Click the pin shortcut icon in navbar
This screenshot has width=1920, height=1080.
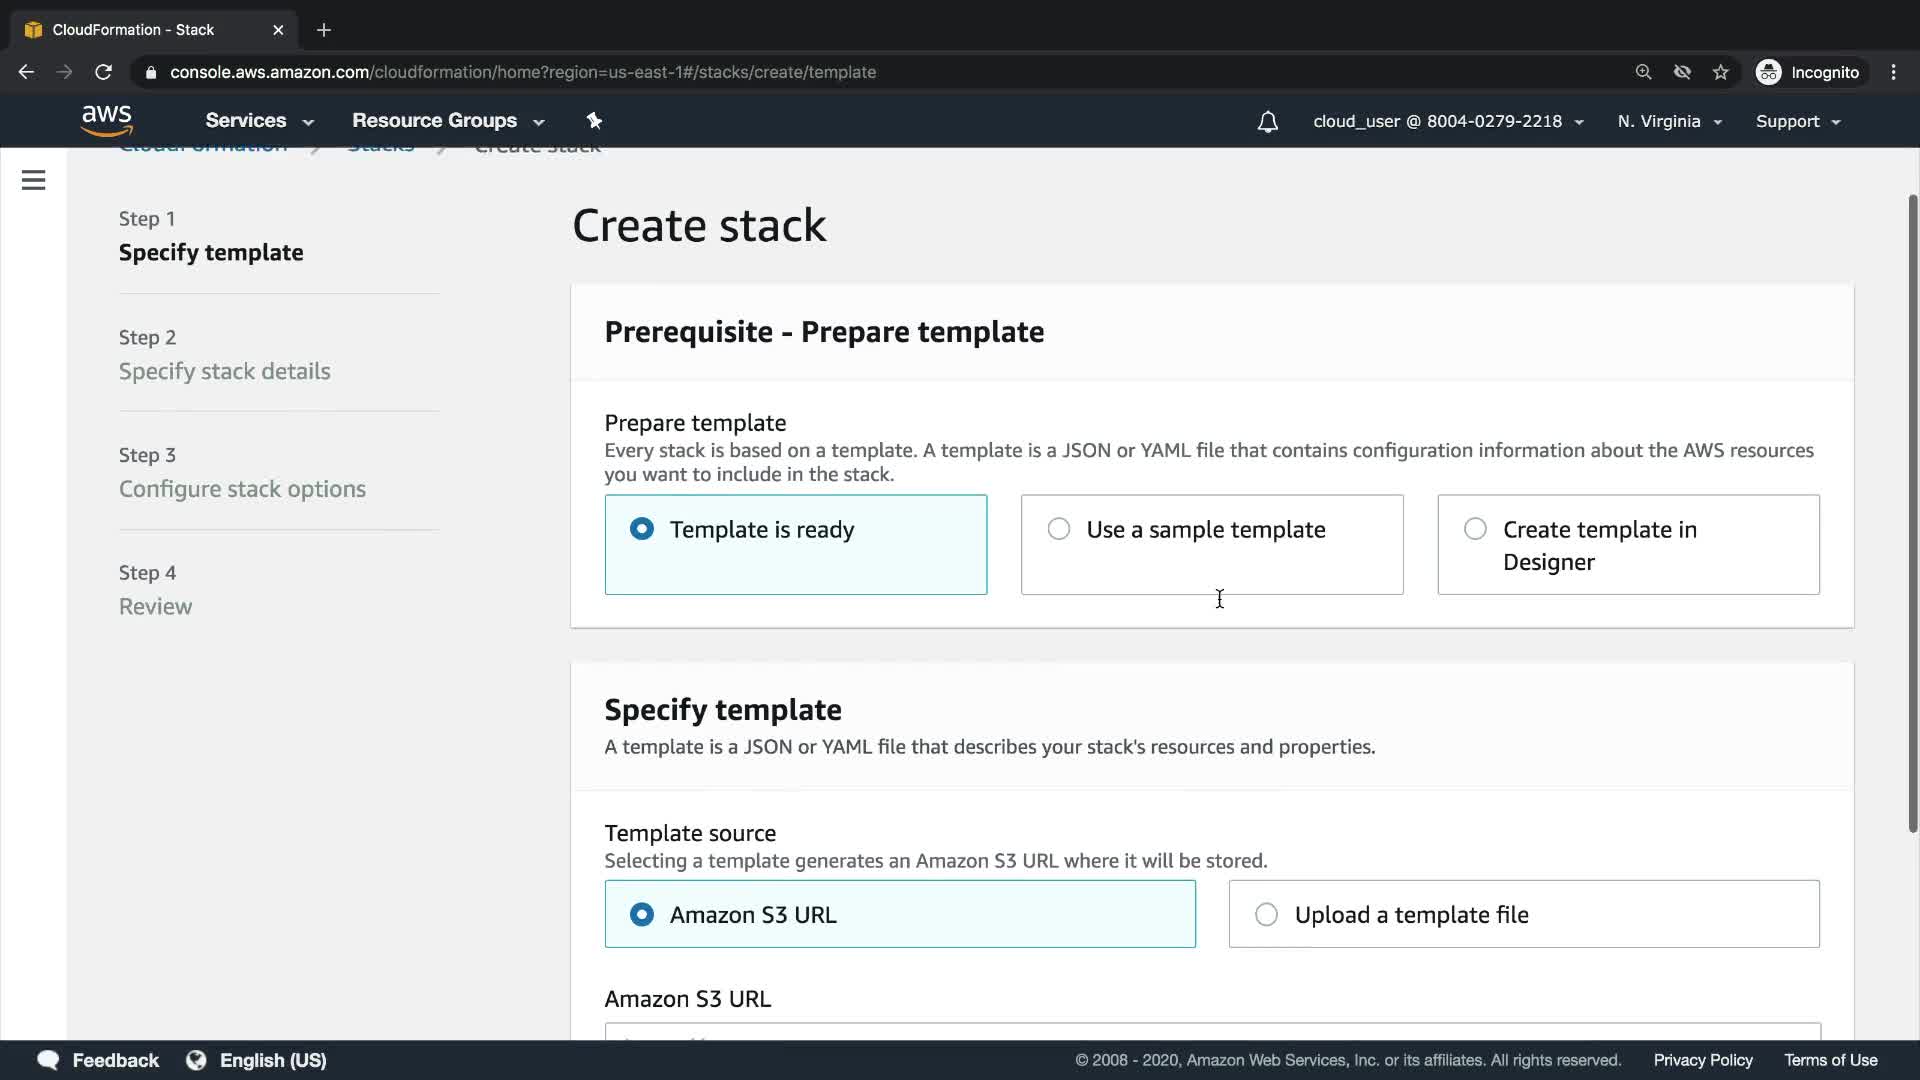click(594, 120)
